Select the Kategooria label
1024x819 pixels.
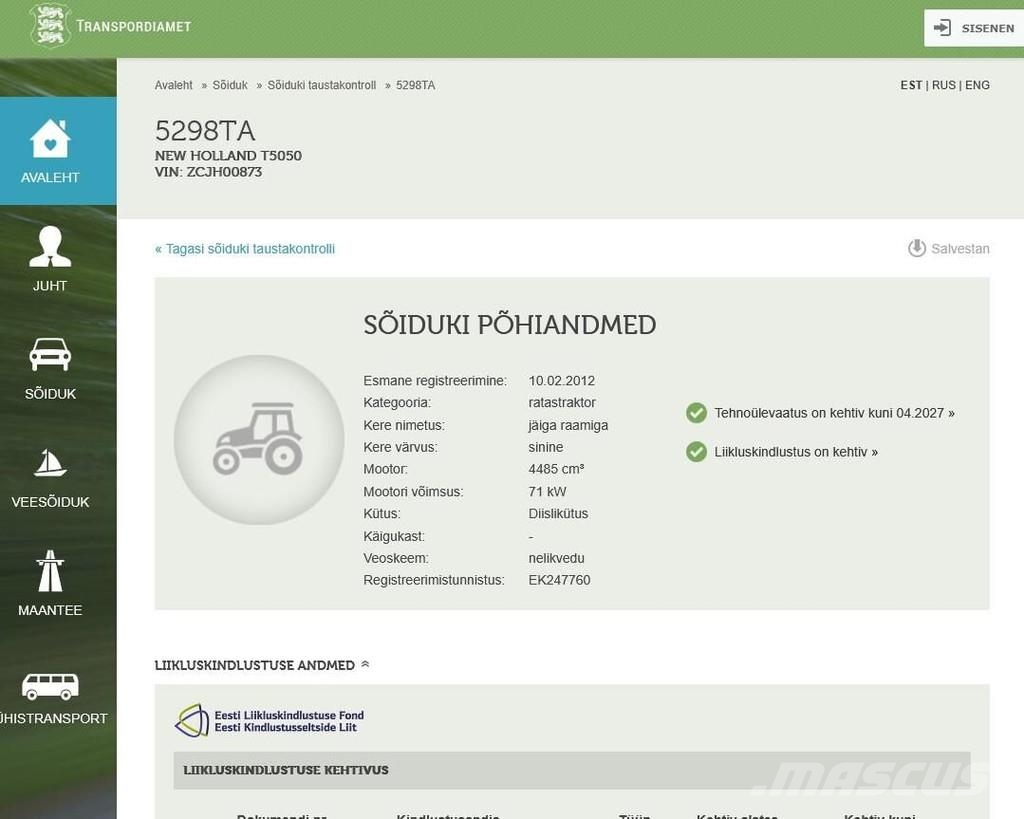pos(397,402)
